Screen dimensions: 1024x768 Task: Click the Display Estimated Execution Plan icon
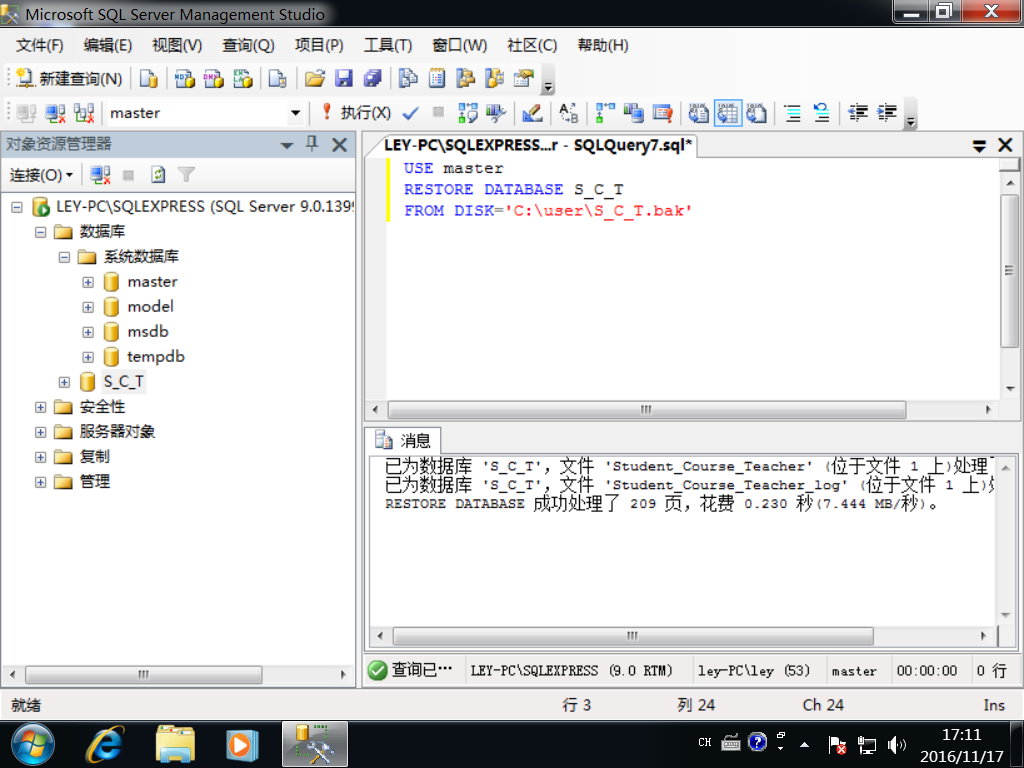click(468, 113)
